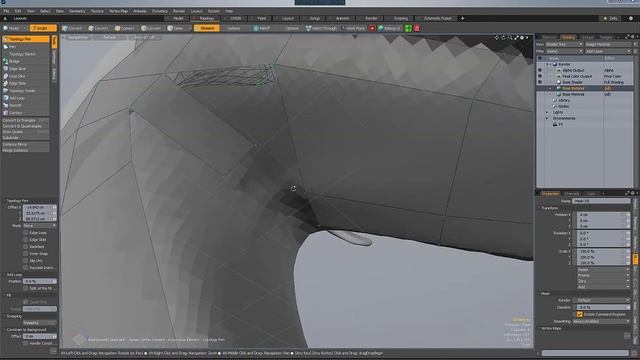Click the viewport zoom magnifier icon

point(510,38)
